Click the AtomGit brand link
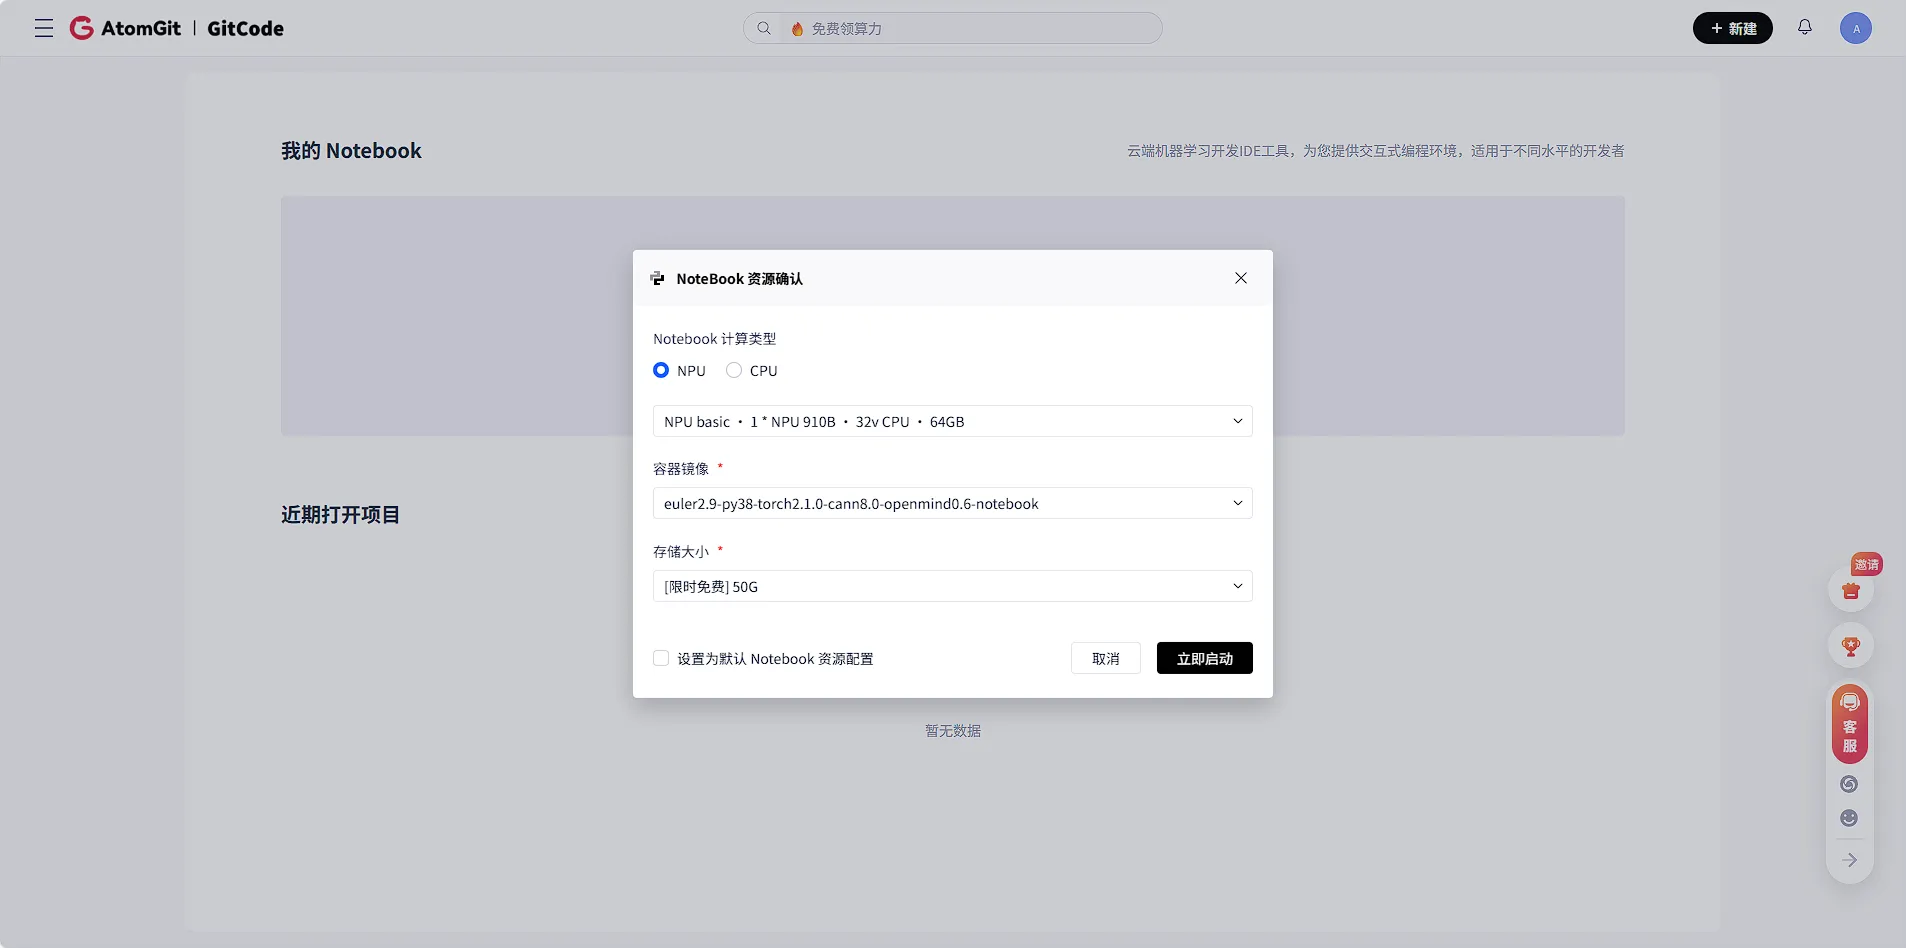1906x948 pixels. point(126,28)
